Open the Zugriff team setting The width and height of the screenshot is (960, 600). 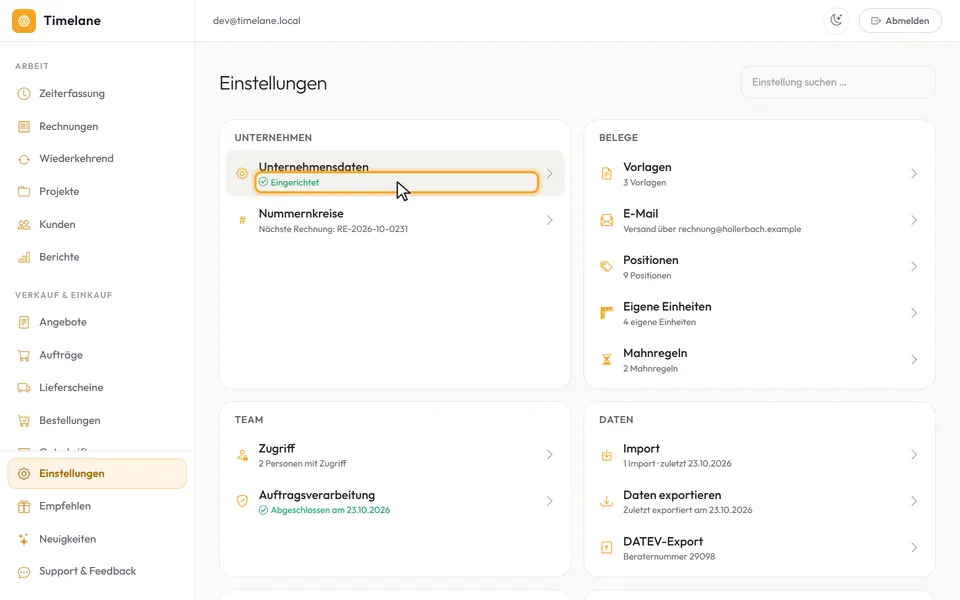[395, 455]
